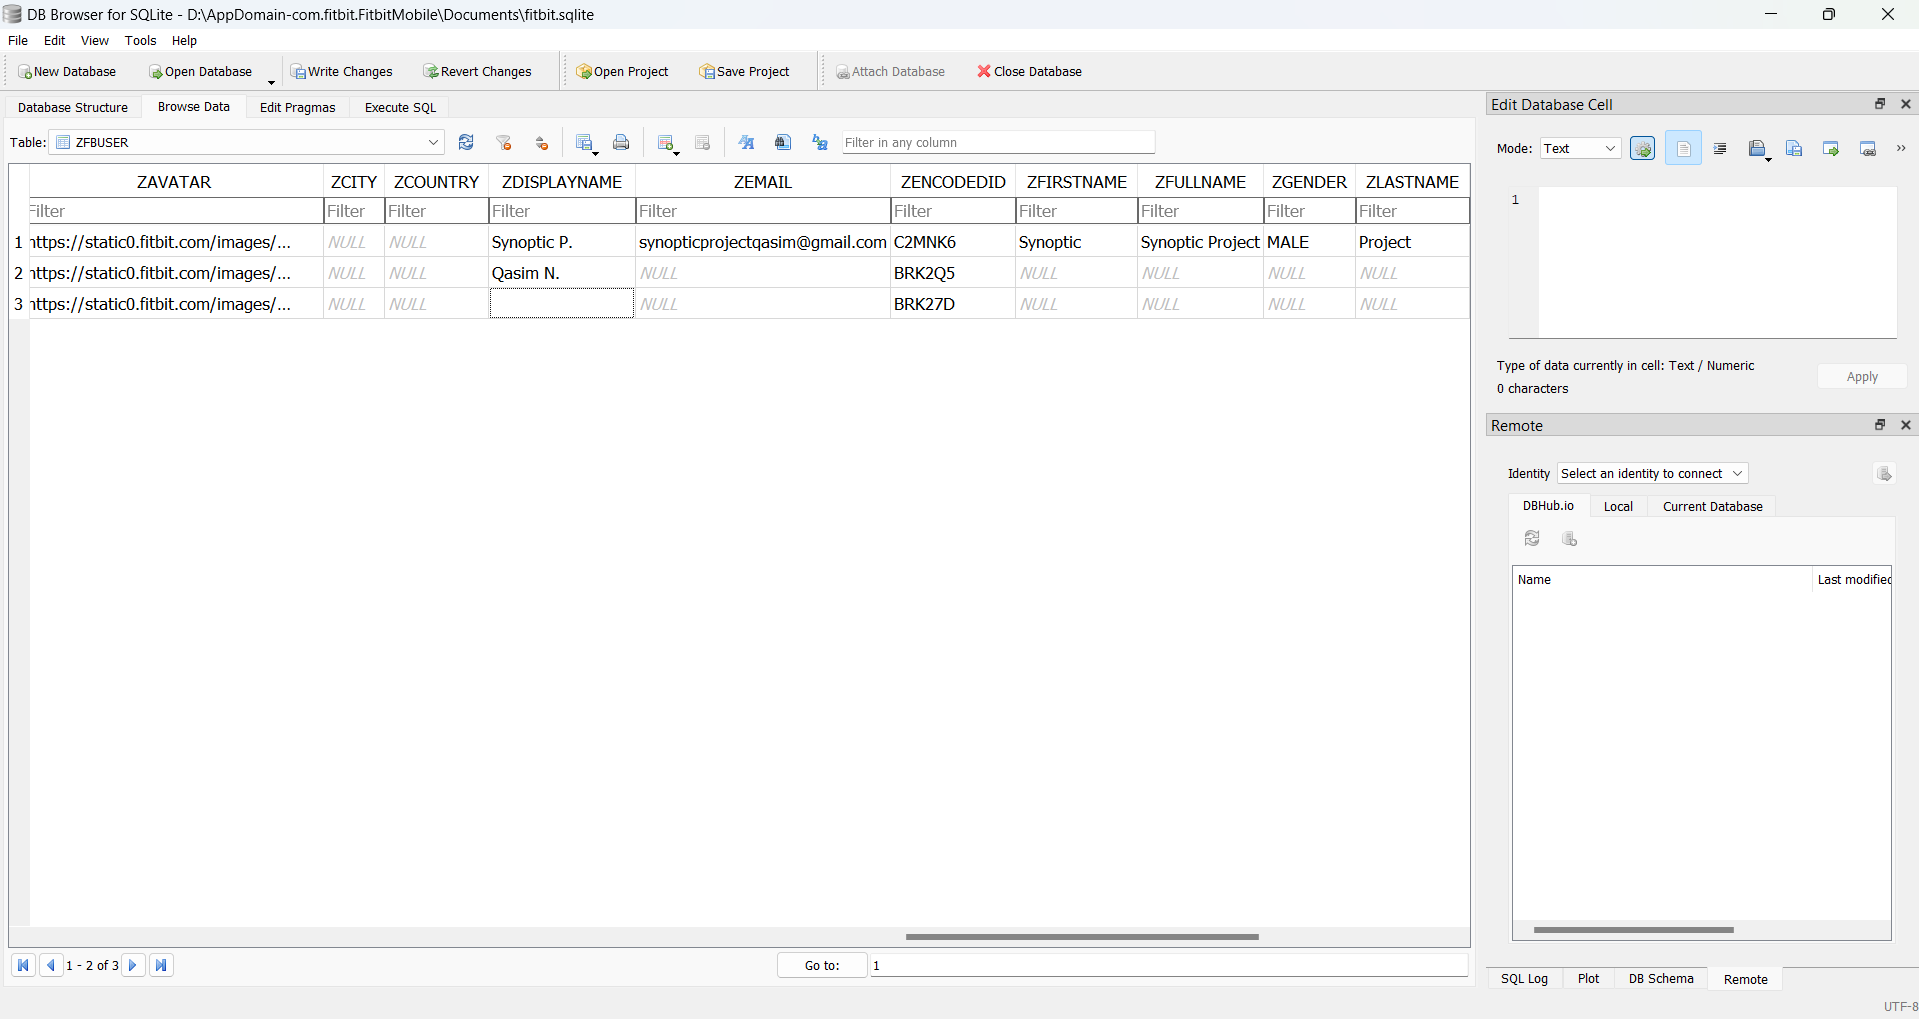Click the horizontal scrollbar of data table
Screen dimensions: 1919x1019
tap(1081, 937)
